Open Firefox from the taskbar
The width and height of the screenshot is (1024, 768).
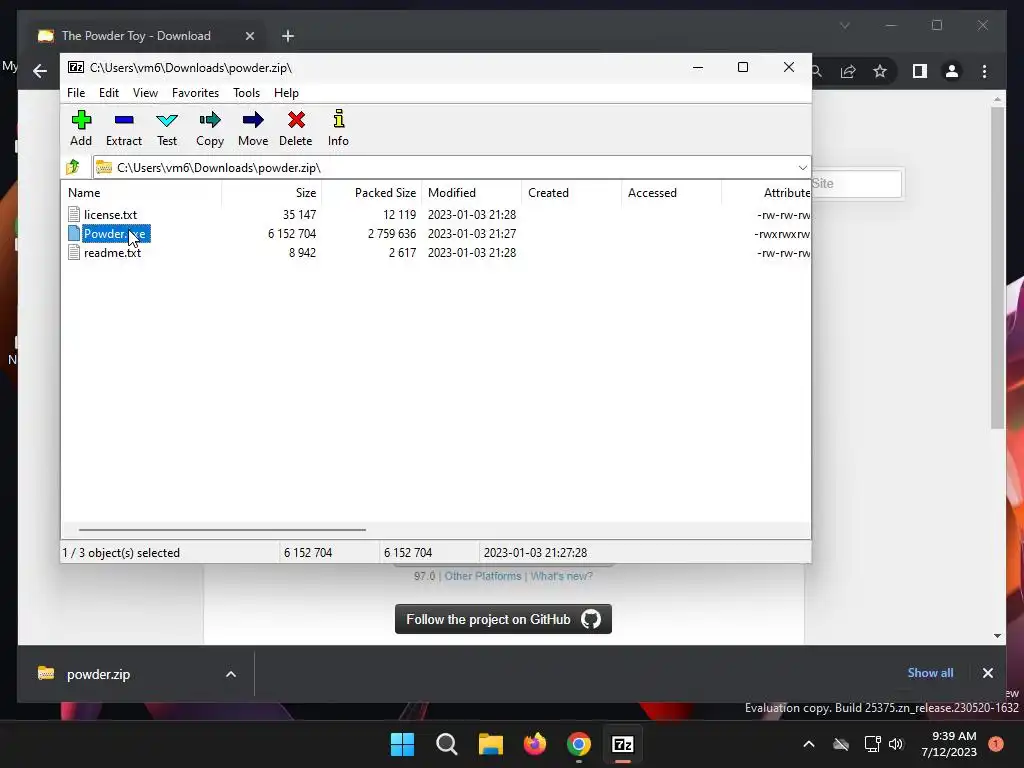coord(535,744)
